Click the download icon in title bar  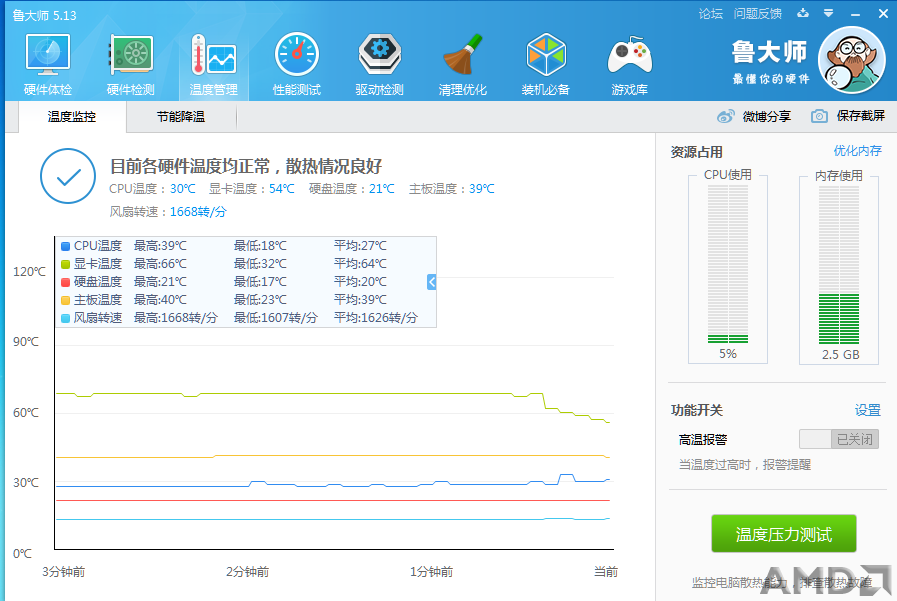click(x=803, y=14)
